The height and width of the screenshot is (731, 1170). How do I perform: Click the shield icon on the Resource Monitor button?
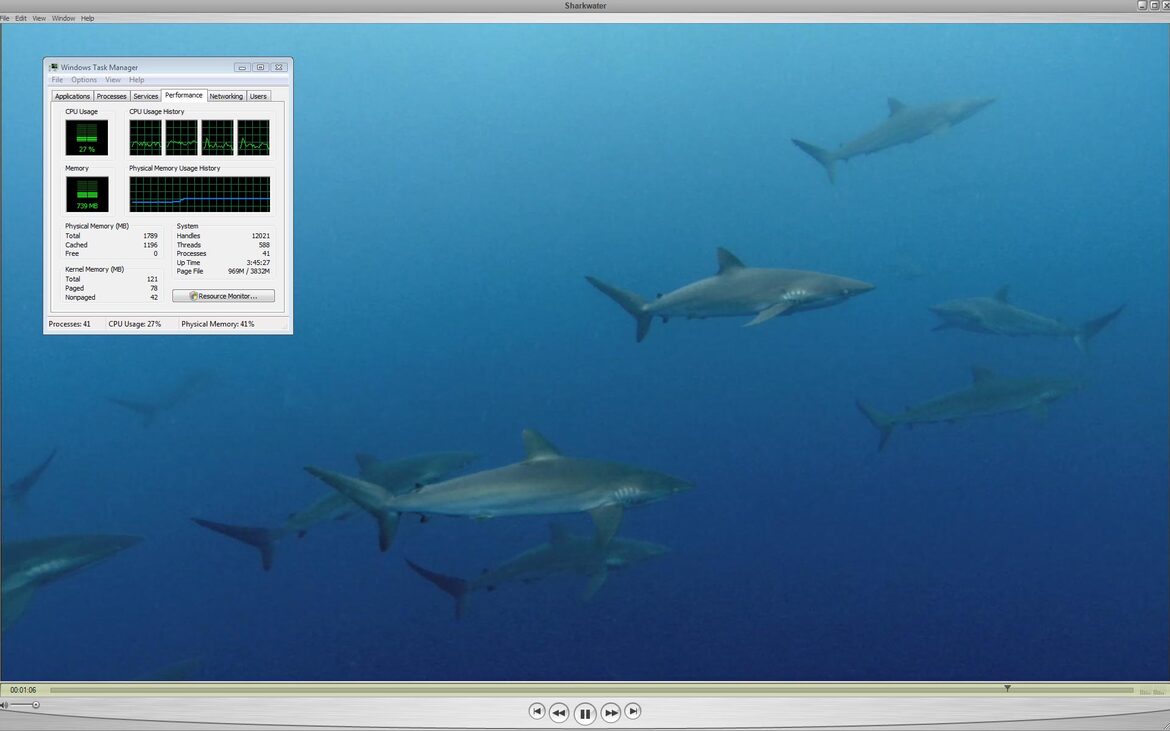click(x=193, y=296)
